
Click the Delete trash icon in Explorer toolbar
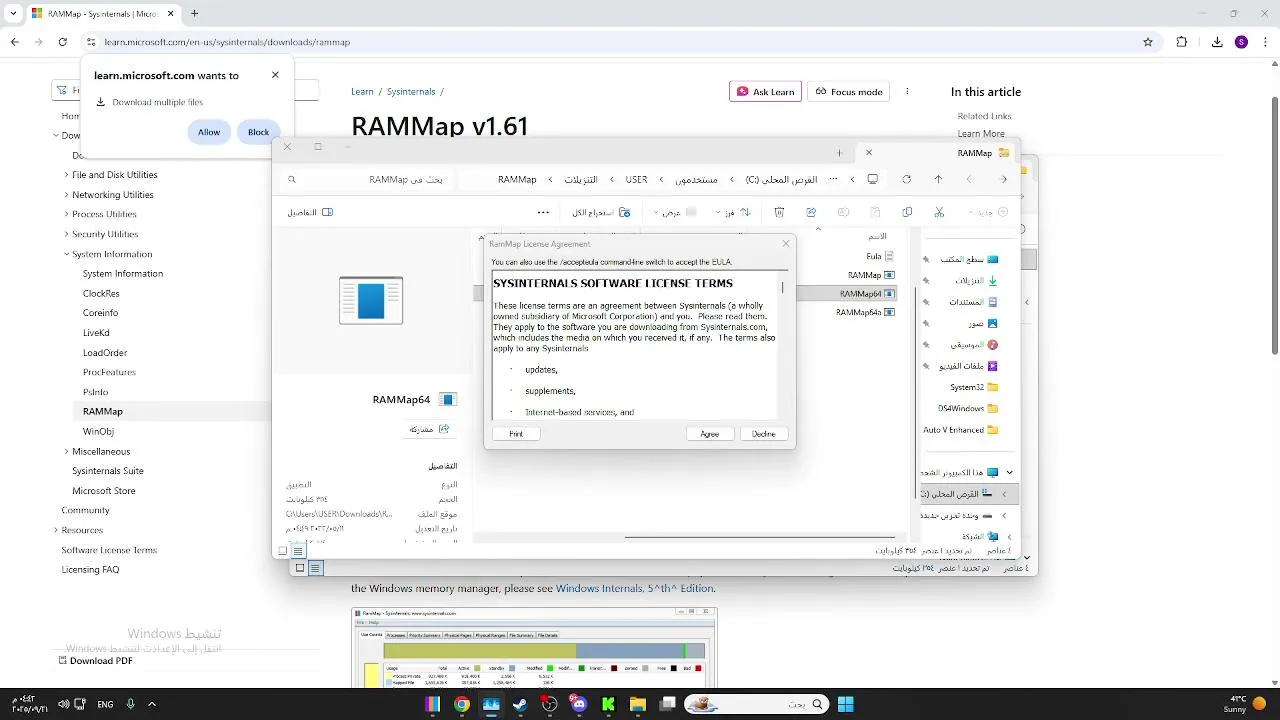[779, 212]
